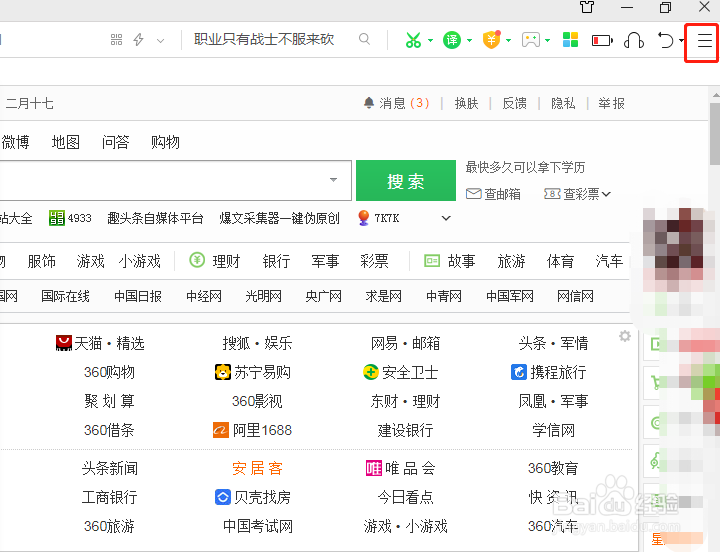Click the QR code icon in address bar
This screenshot has width=720, height=552.
click(x=117, y=40)
